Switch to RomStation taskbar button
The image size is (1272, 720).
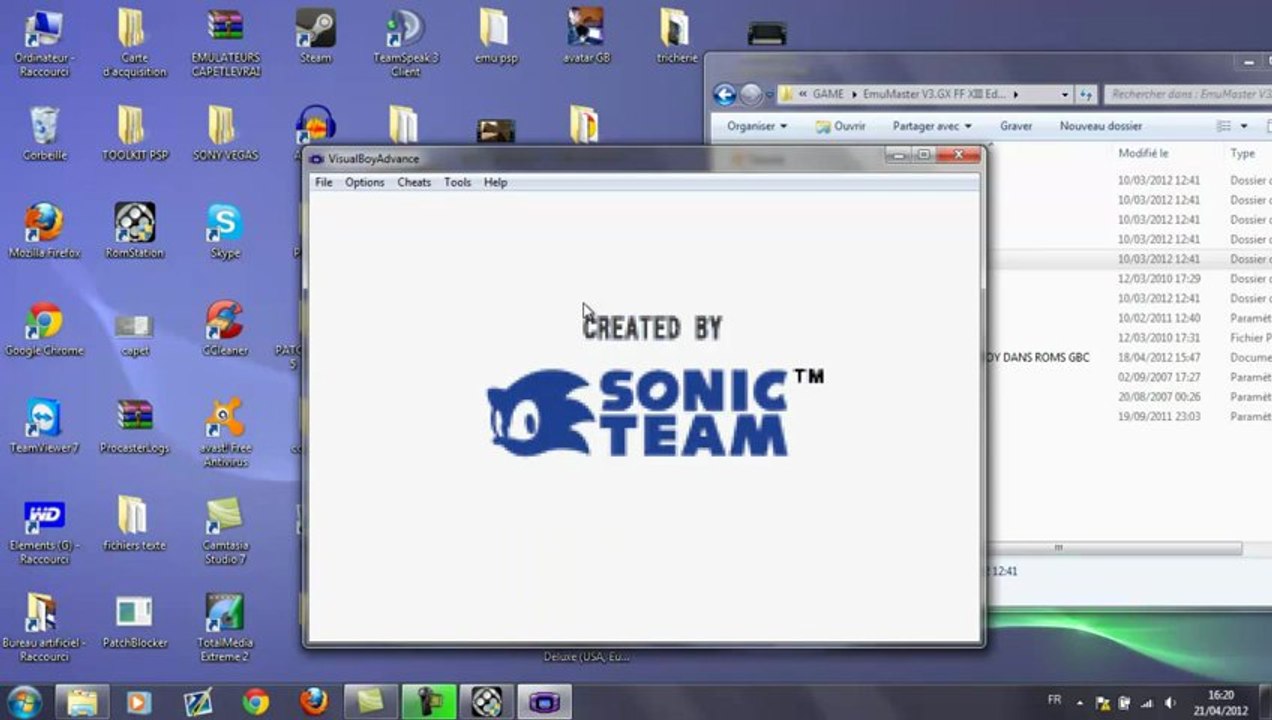click(x=487, y=701)
